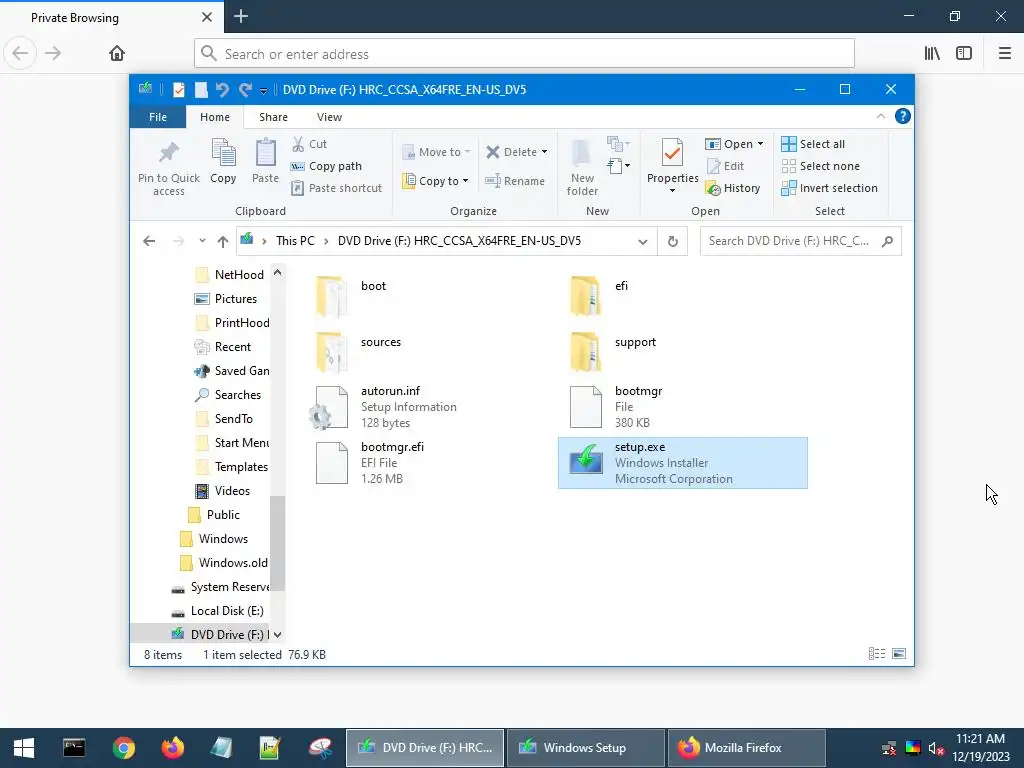The width and height of the screenshot is (1024, 768).
Task: Switch to the Share tab
Action: 273,117
